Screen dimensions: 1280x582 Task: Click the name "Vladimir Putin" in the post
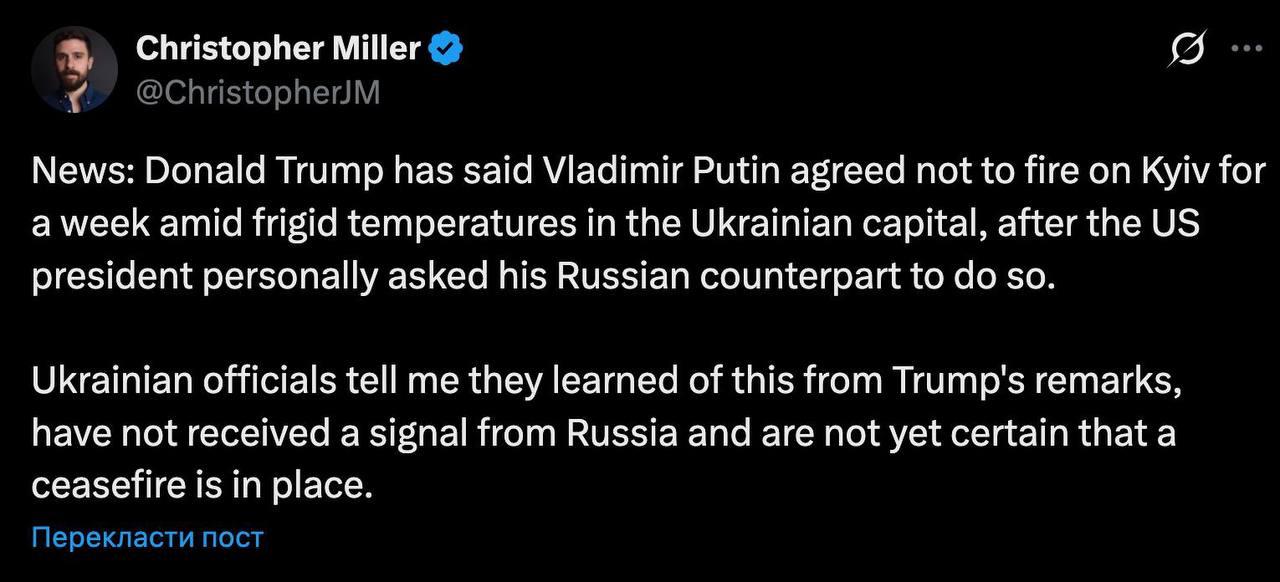(660, 172)
